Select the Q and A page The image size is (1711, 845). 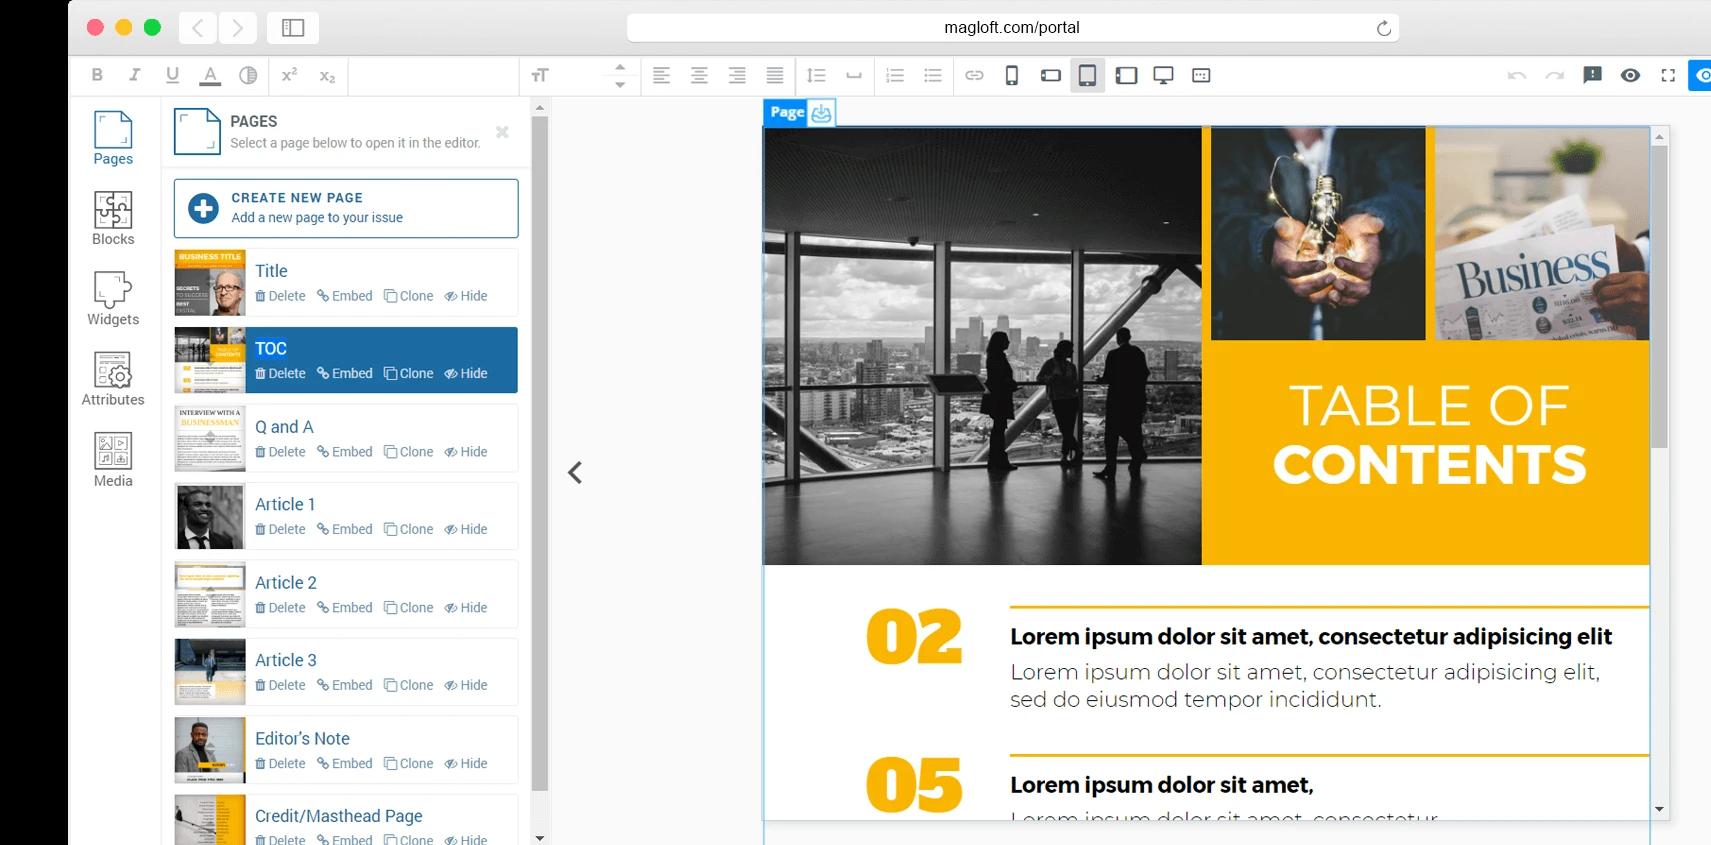pos(284,427)
